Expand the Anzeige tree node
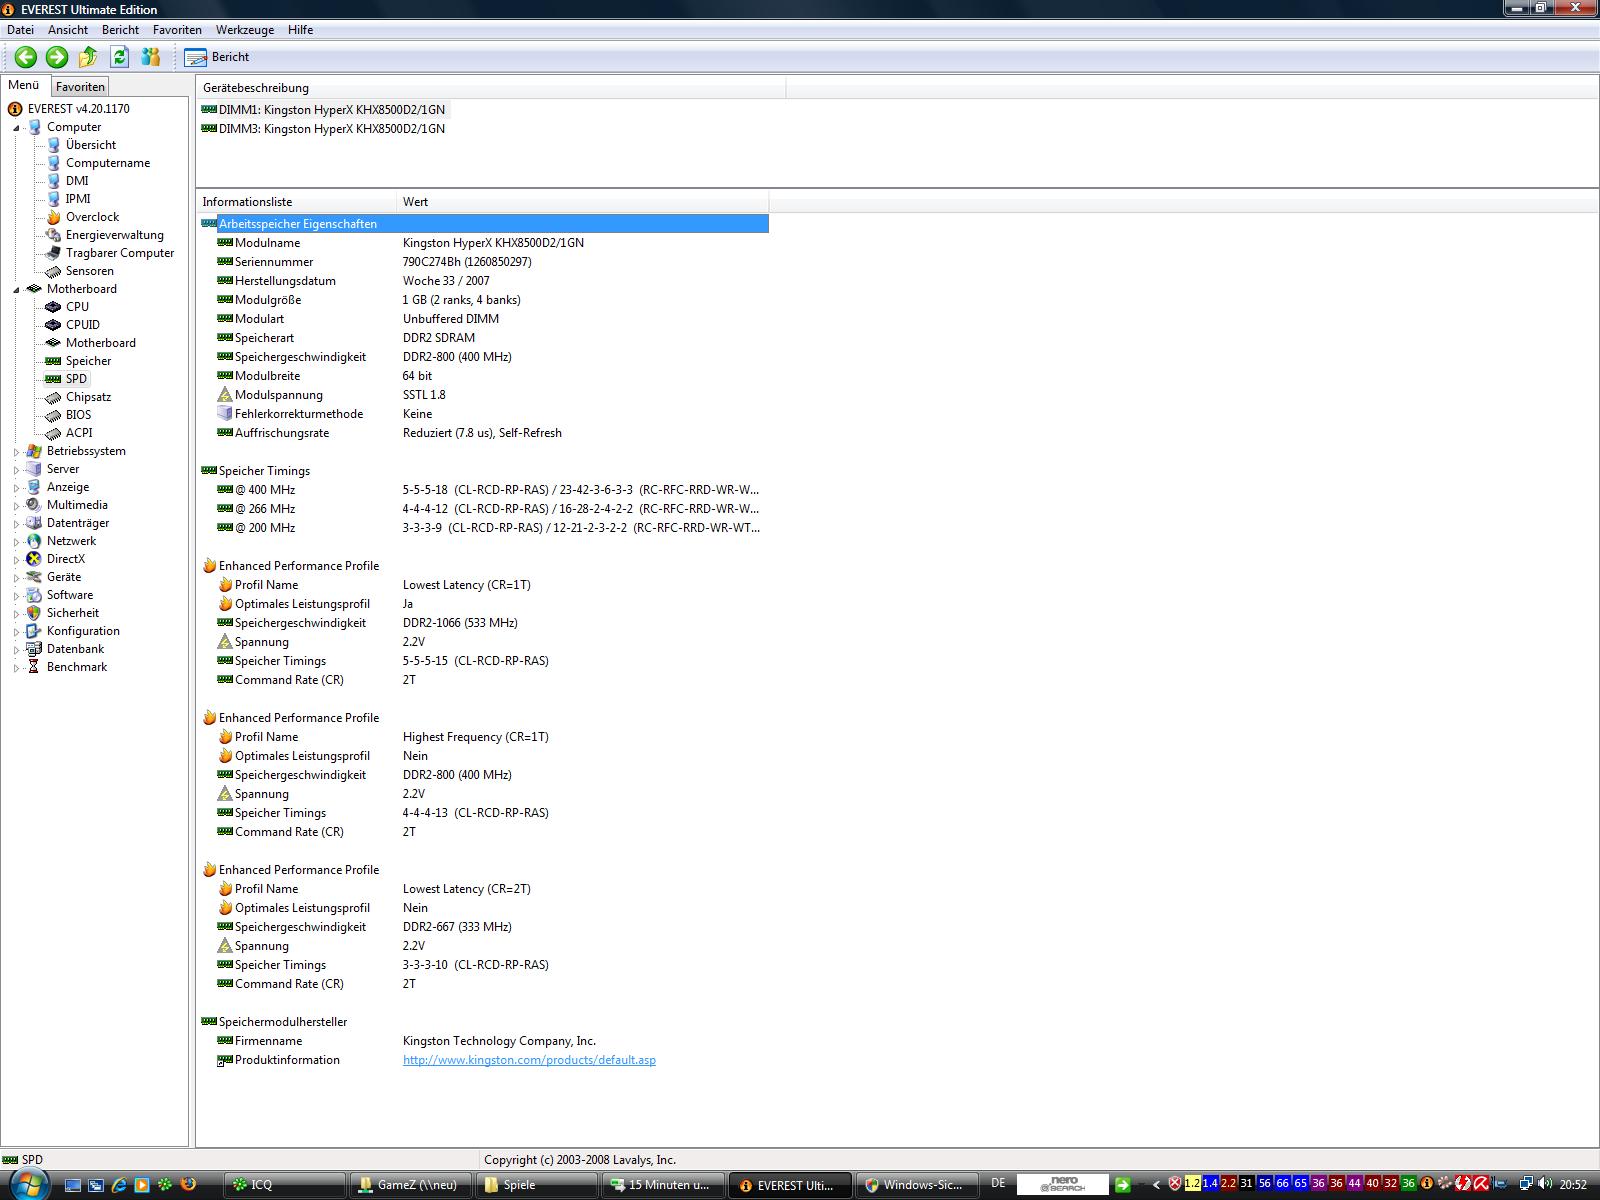 tap(16, 488)
